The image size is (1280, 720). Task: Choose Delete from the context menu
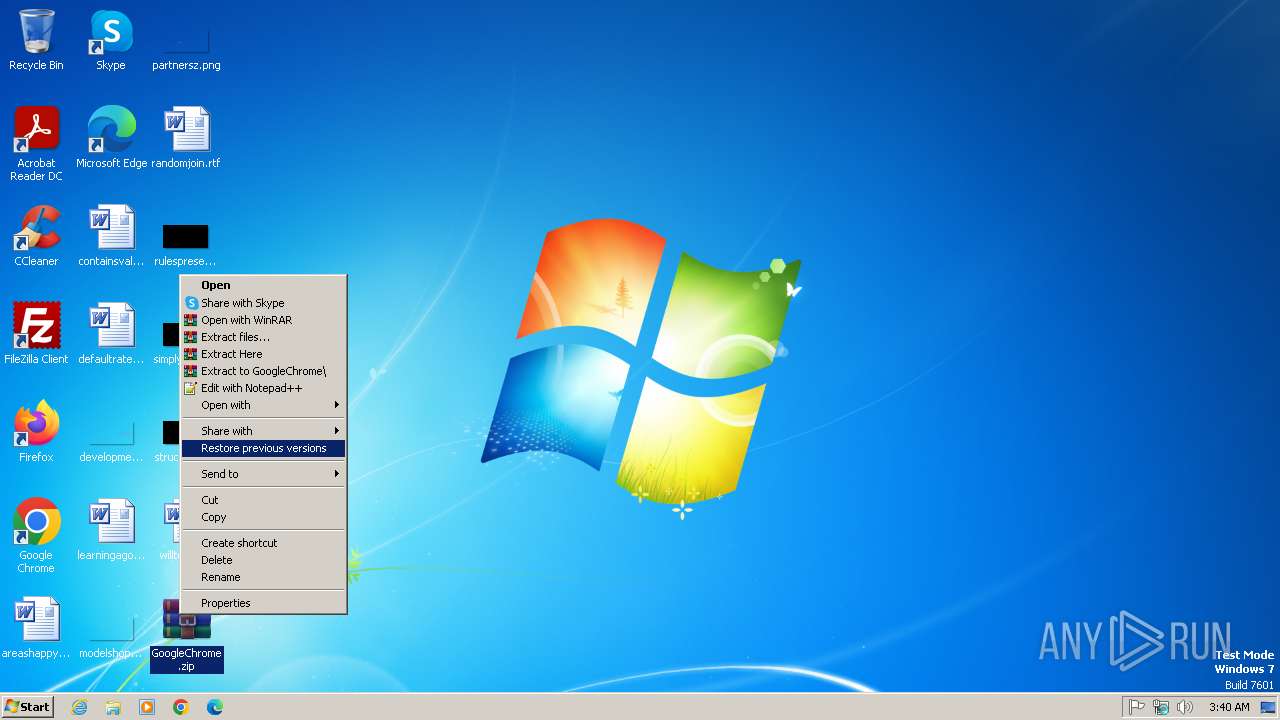coord(263,560)
